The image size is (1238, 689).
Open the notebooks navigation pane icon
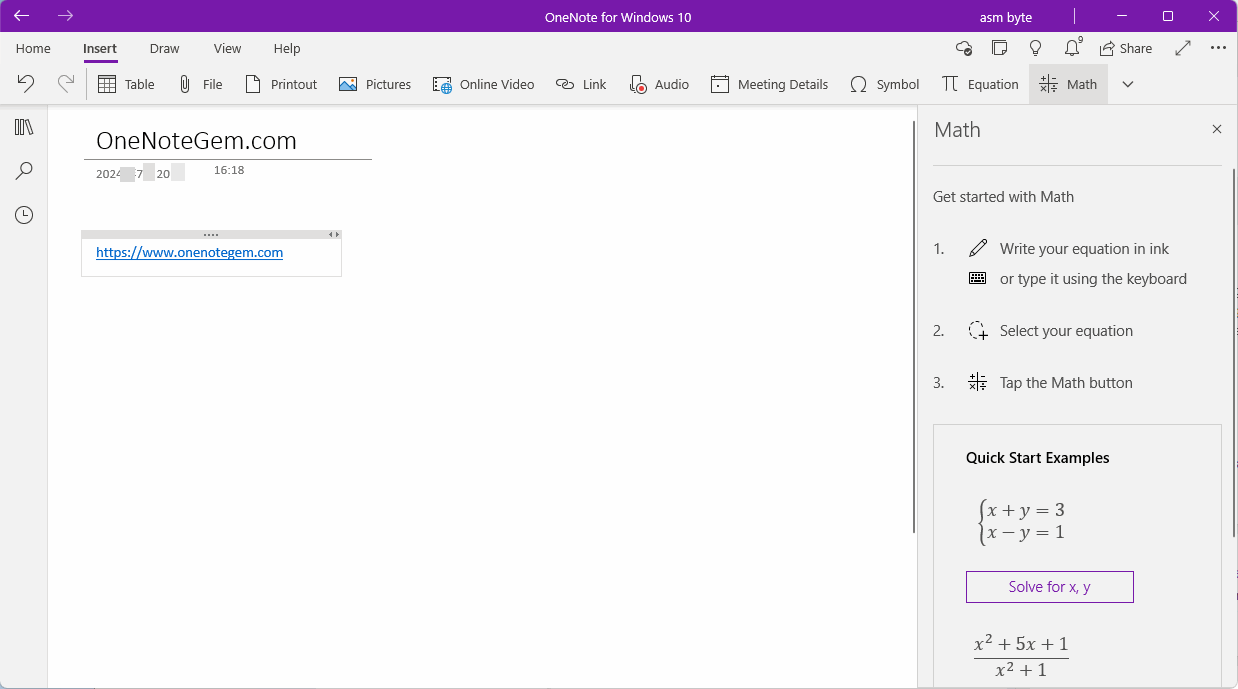point(24,127)
